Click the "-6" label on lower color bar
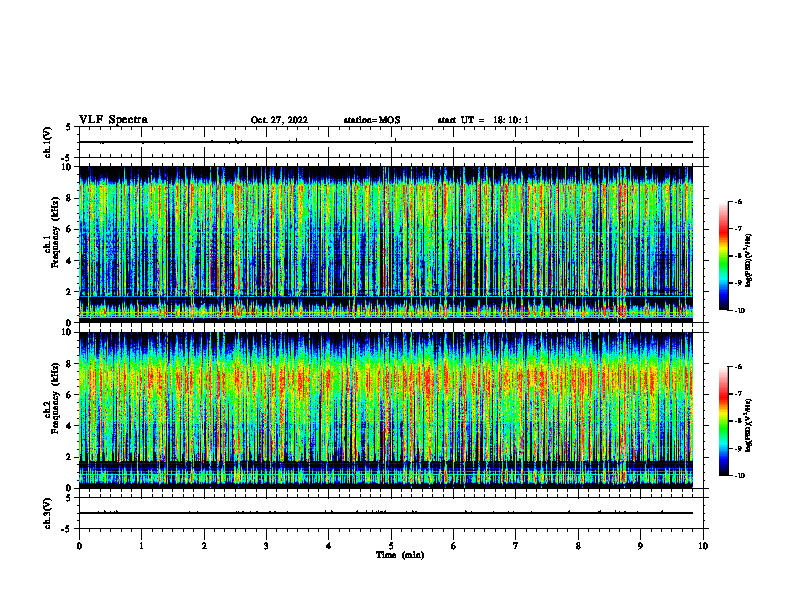This screenshot has width=792, height=612. 738,367
